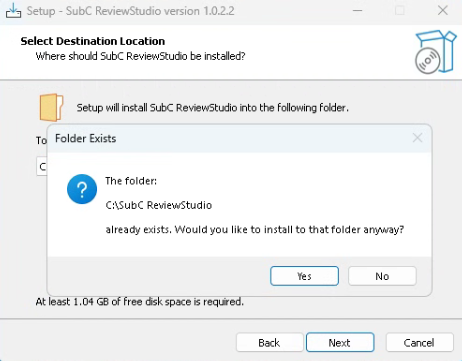The height and width of the screenshot is (361, 462).
Task: Click 'Where should SubC ReviewStudio be installed?' text
Action: point(140,56)
